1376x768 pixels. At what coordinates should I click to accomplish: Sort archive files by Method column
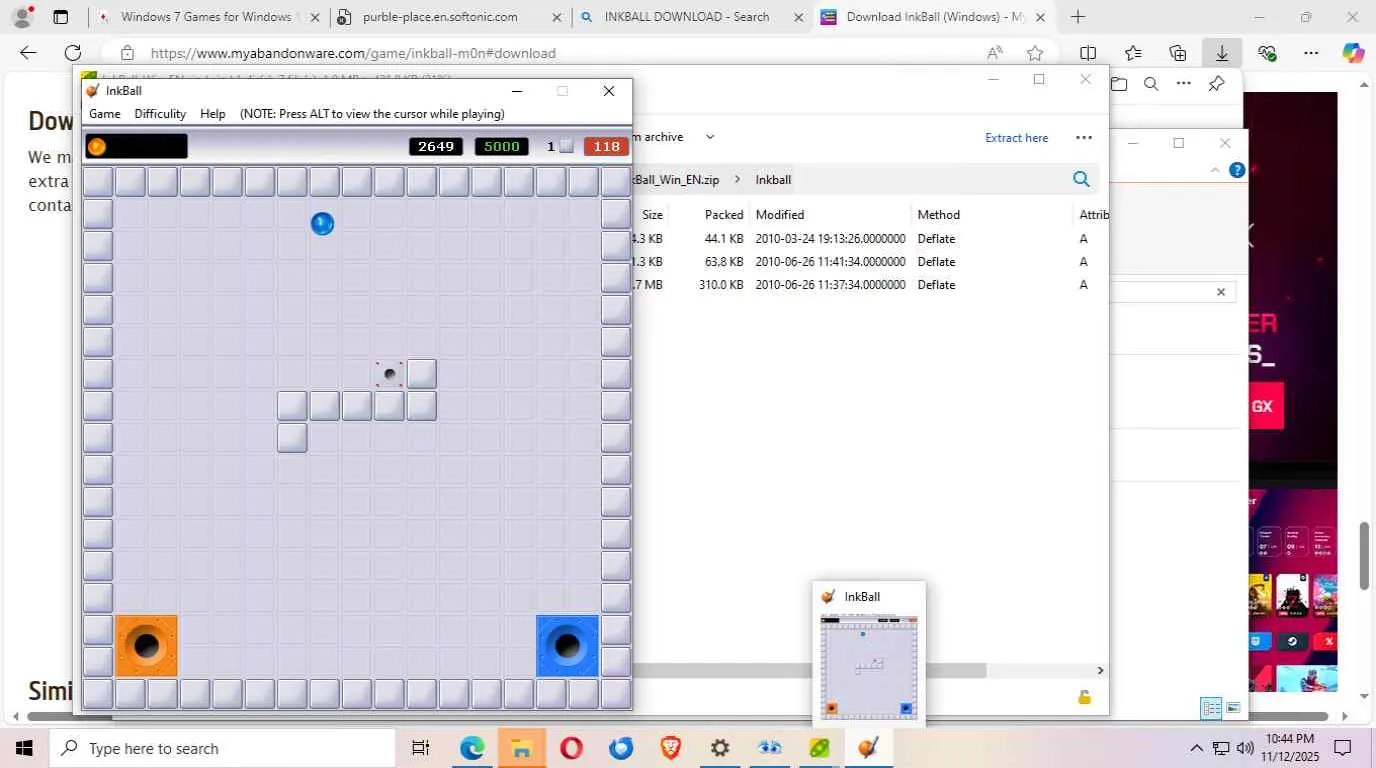point(939,215)
